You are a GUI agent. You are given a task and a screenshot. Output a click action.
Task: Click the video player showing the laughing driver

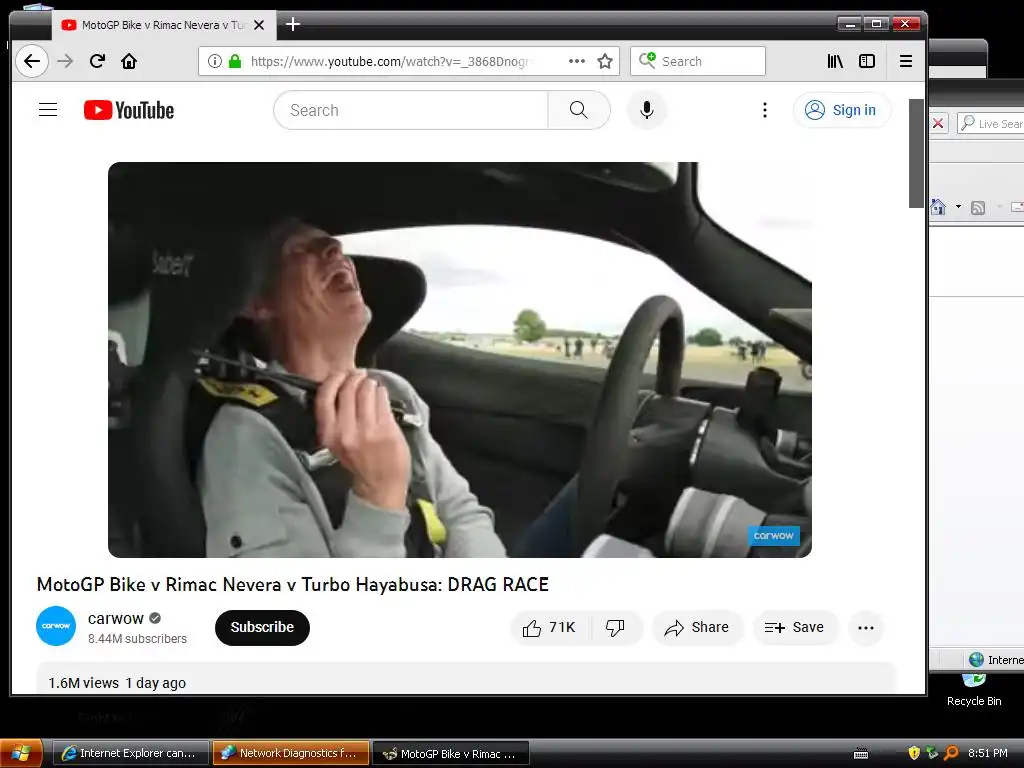point(460,360)
